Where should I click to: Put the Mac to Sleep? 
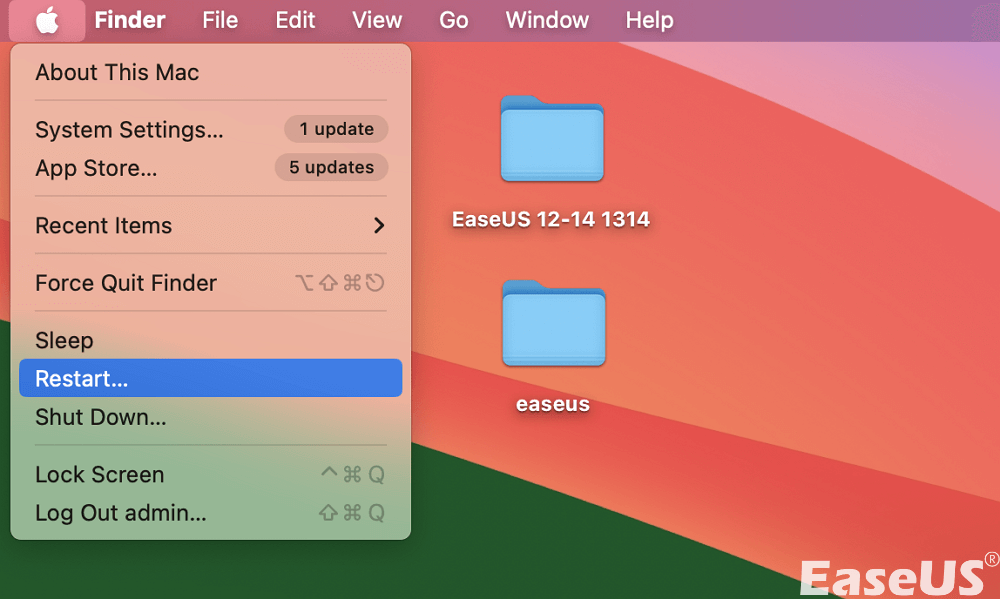click(64, 340)
